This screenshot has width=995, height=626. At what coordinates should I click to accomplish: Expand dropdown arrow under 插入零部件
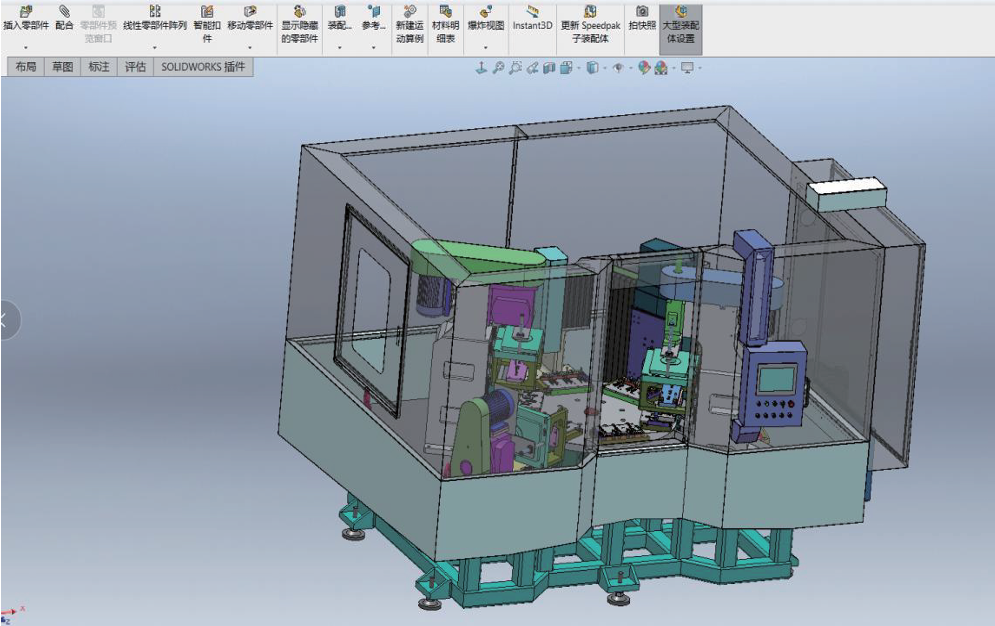[26, 47]
